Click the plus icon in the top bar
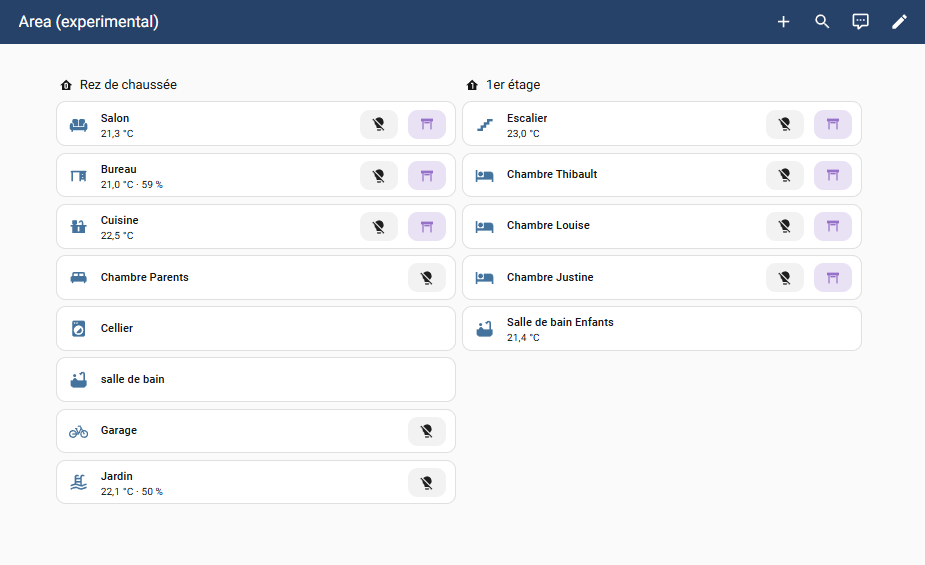The height and width of the screenshot is (565, 925). [x=783, y=22]
